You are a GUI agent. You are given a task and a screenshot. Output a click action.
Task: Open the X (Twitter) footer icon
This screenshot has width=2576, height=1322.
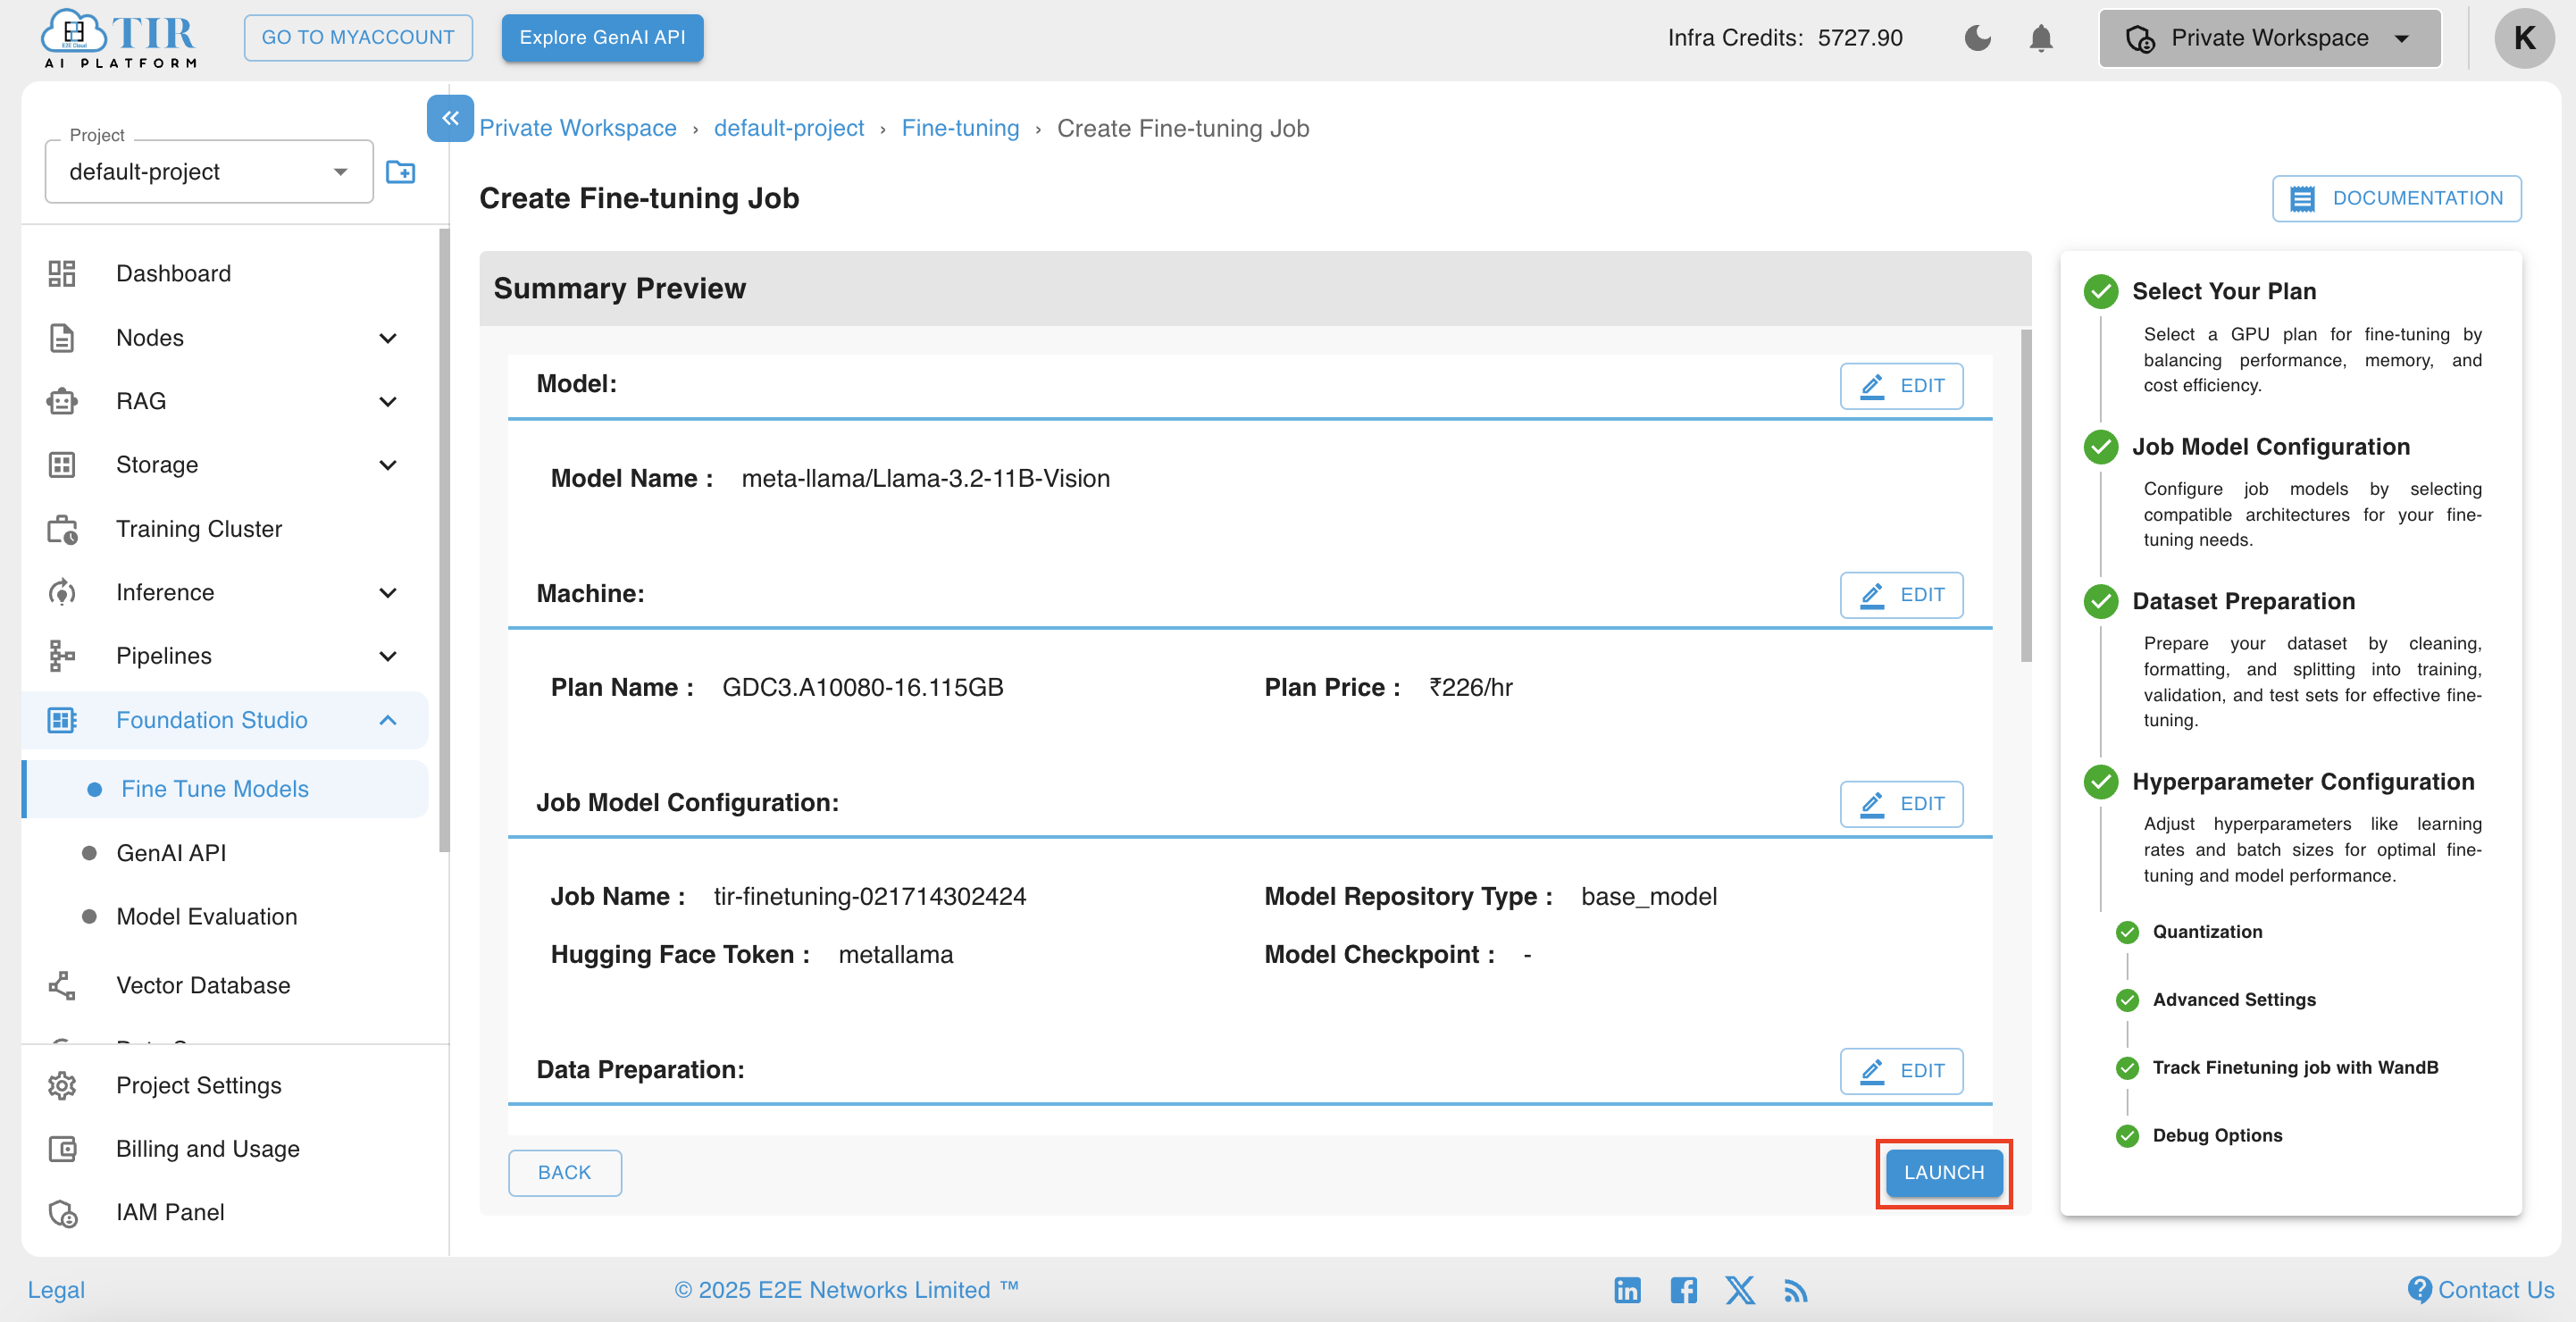(x=1740, y=1290)
